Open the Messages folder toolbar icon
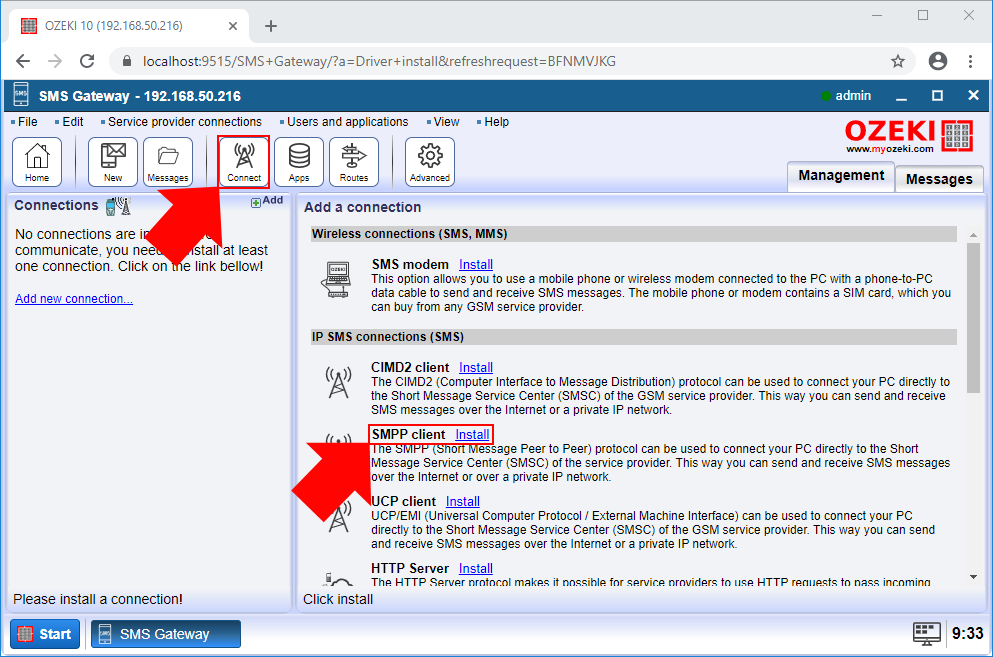Viewport: 993px width, 657px height. click(x=167, y=160)
